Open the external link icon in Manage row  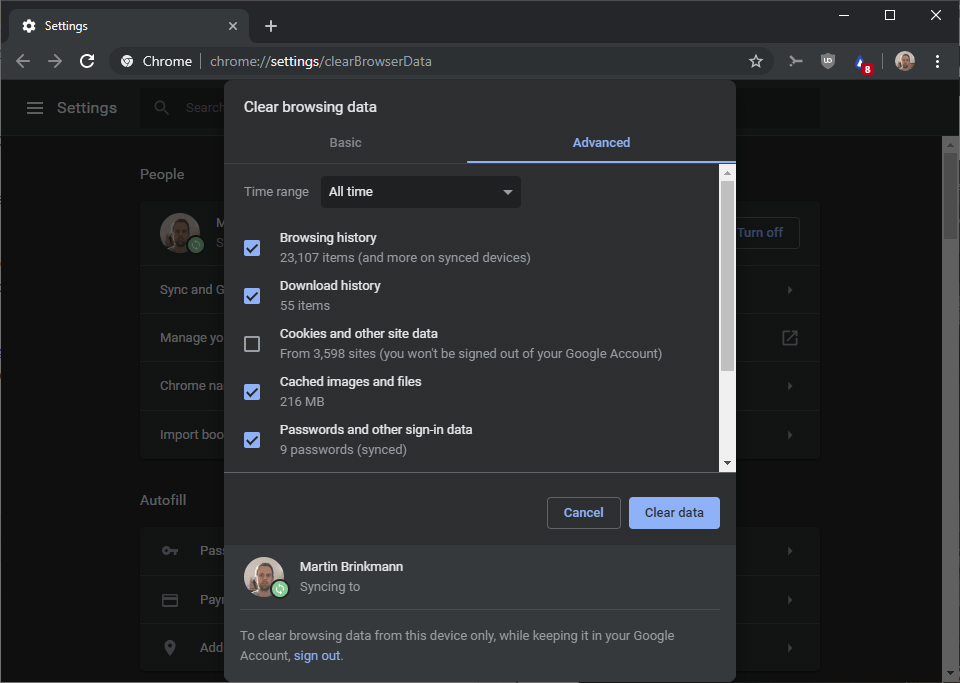(x=790, y=338)
